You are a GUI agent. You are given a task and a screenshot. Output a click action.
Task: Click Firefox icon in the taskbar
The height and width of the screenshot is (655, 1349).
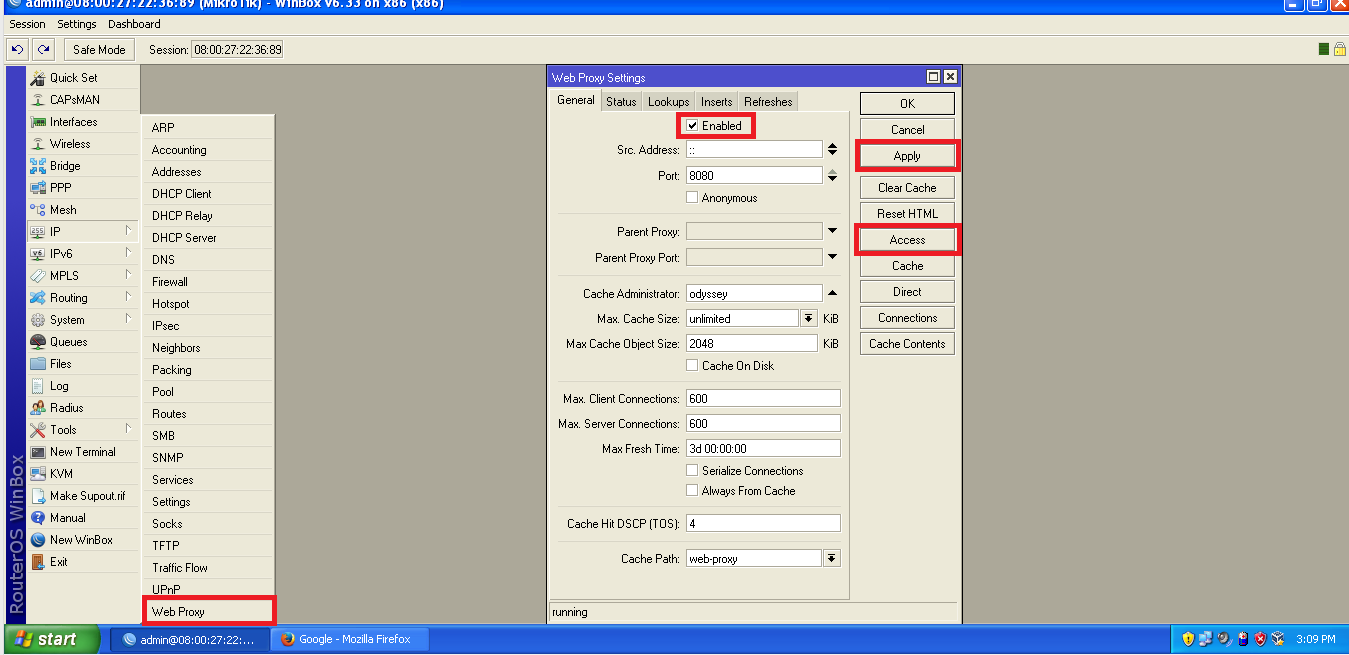pyautogui.click(x=287, y=639)
